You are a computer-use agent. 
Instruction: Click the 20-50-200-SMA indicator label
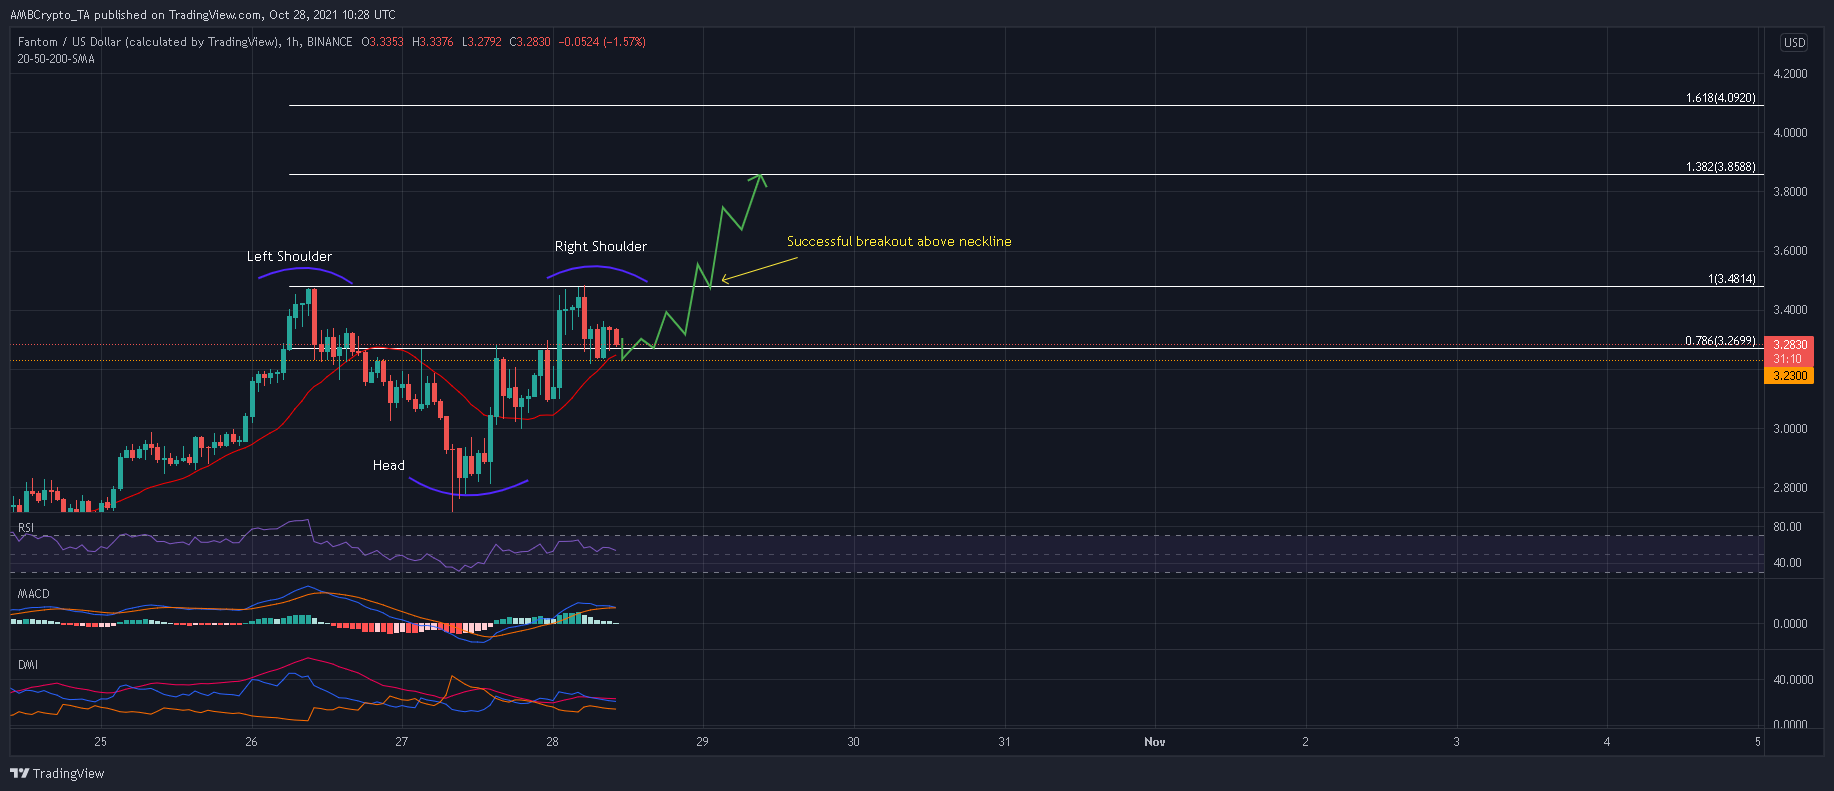tap(56, 59)
